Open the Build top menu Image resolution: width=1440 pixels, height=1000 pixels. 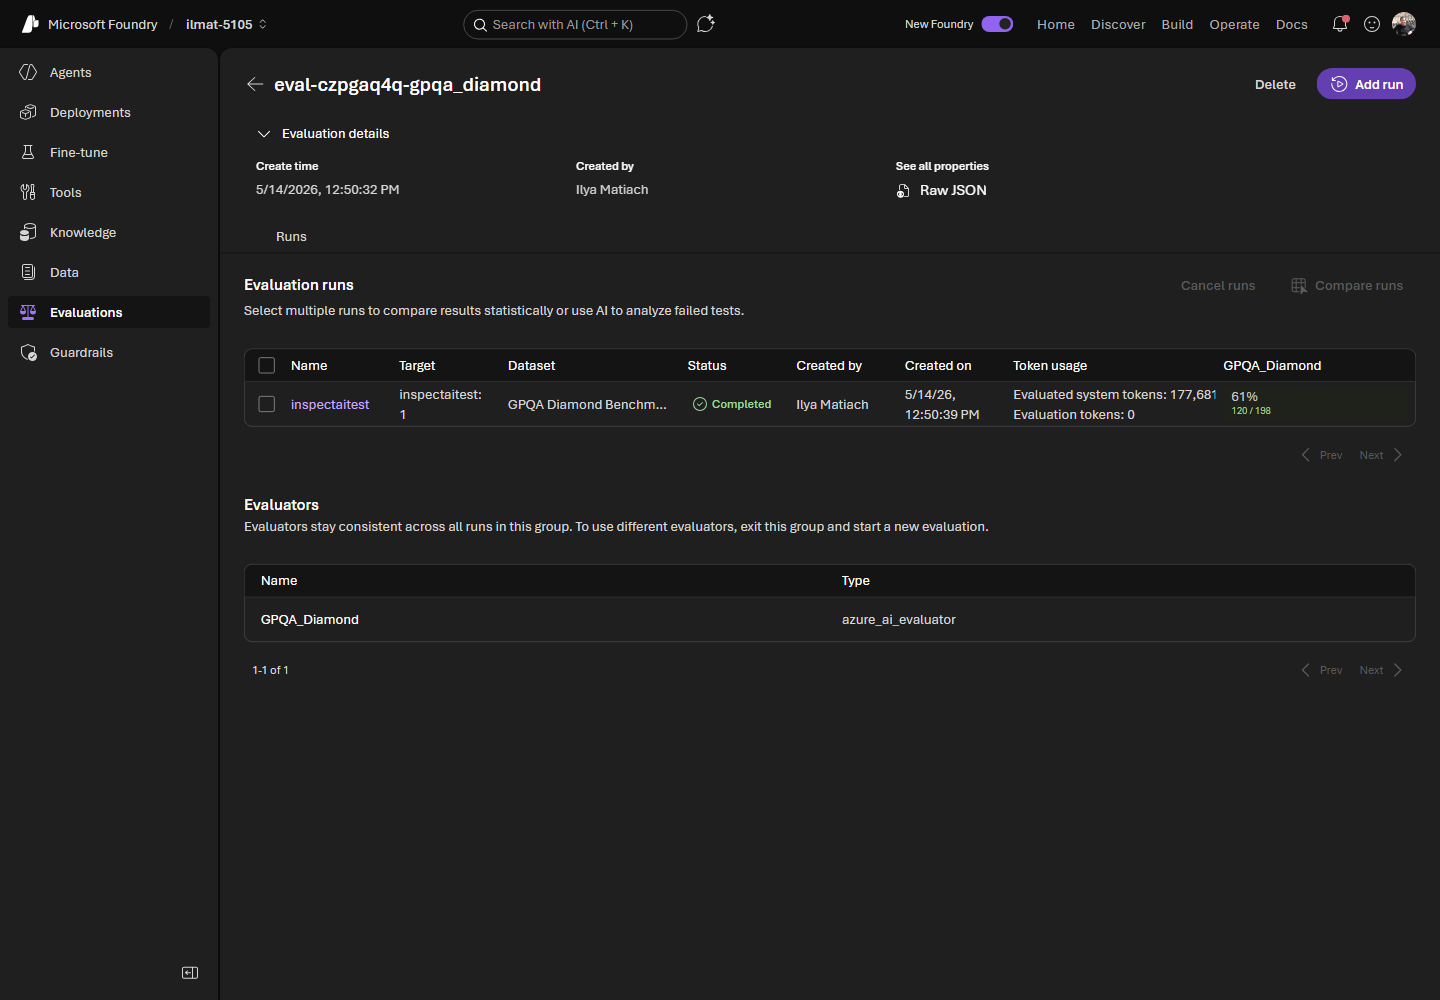(1177, 24)
